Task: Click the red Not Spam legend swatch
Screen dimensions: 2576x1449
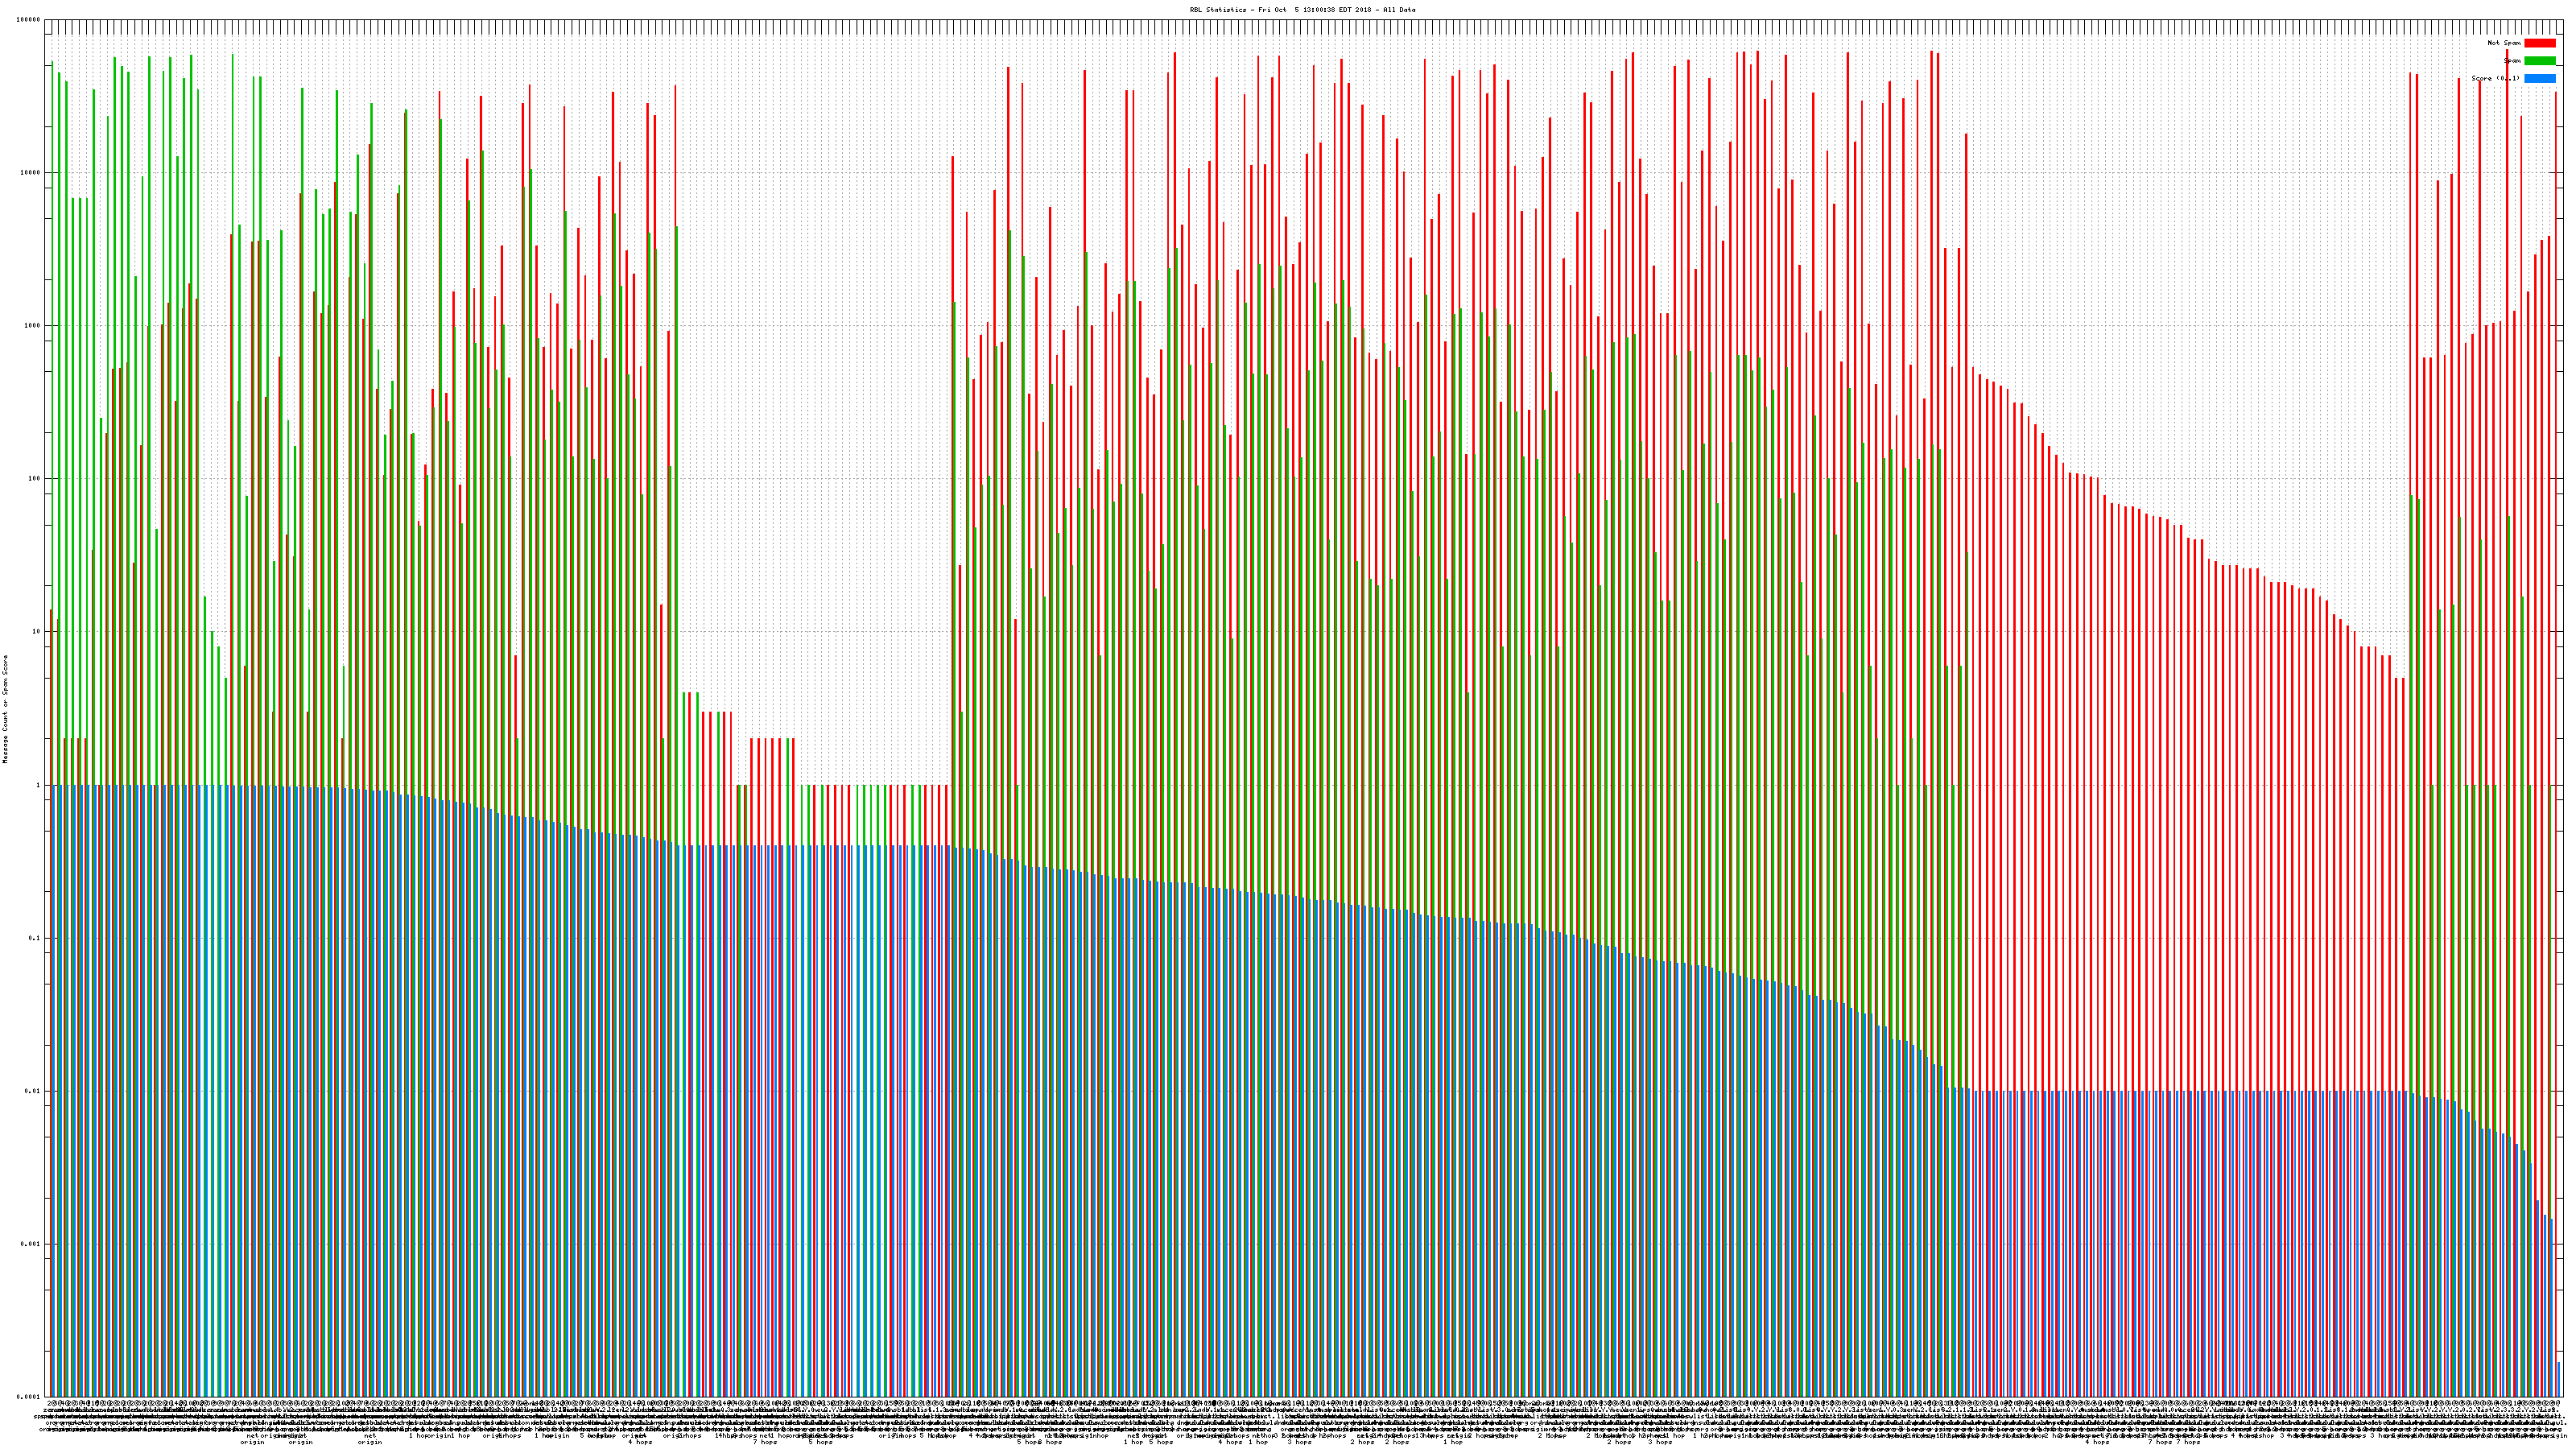Action: click(2539, 43)
